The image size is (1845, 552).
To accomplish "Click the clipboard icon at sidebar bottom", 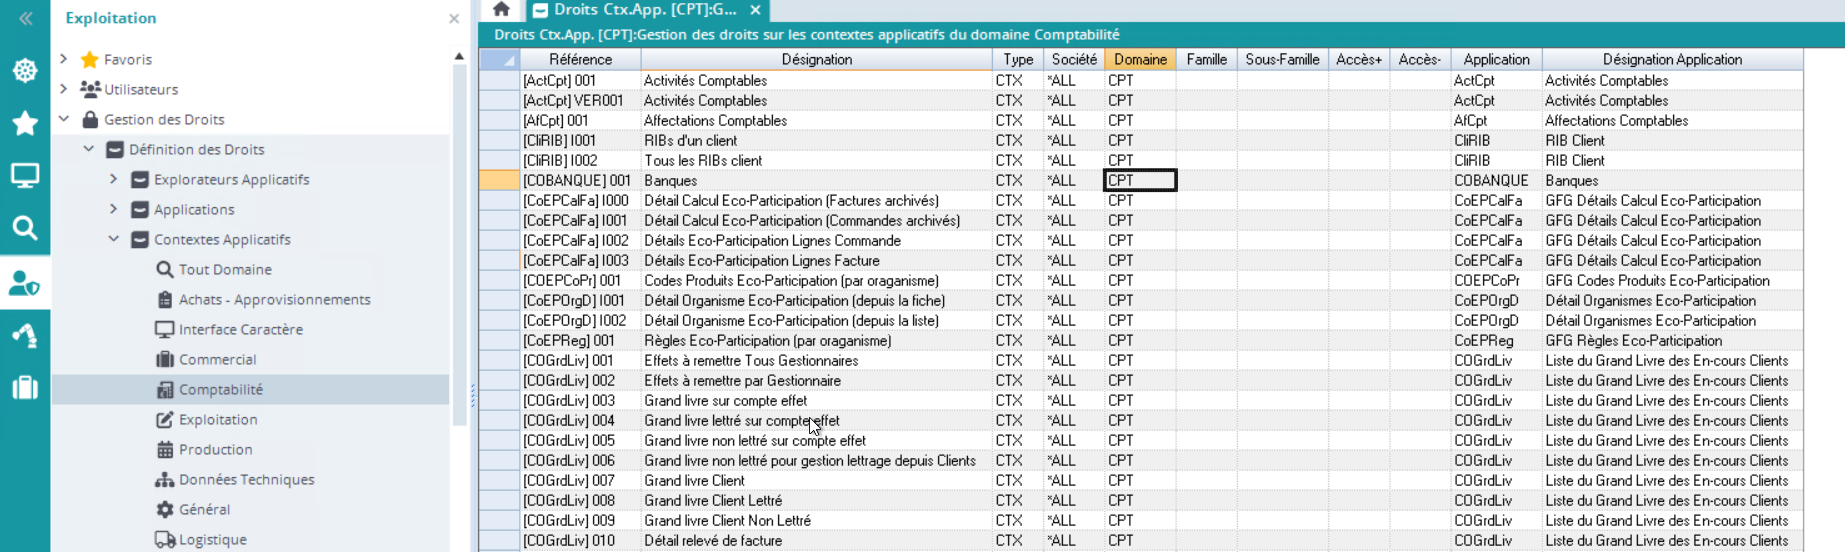I will 25,387.
